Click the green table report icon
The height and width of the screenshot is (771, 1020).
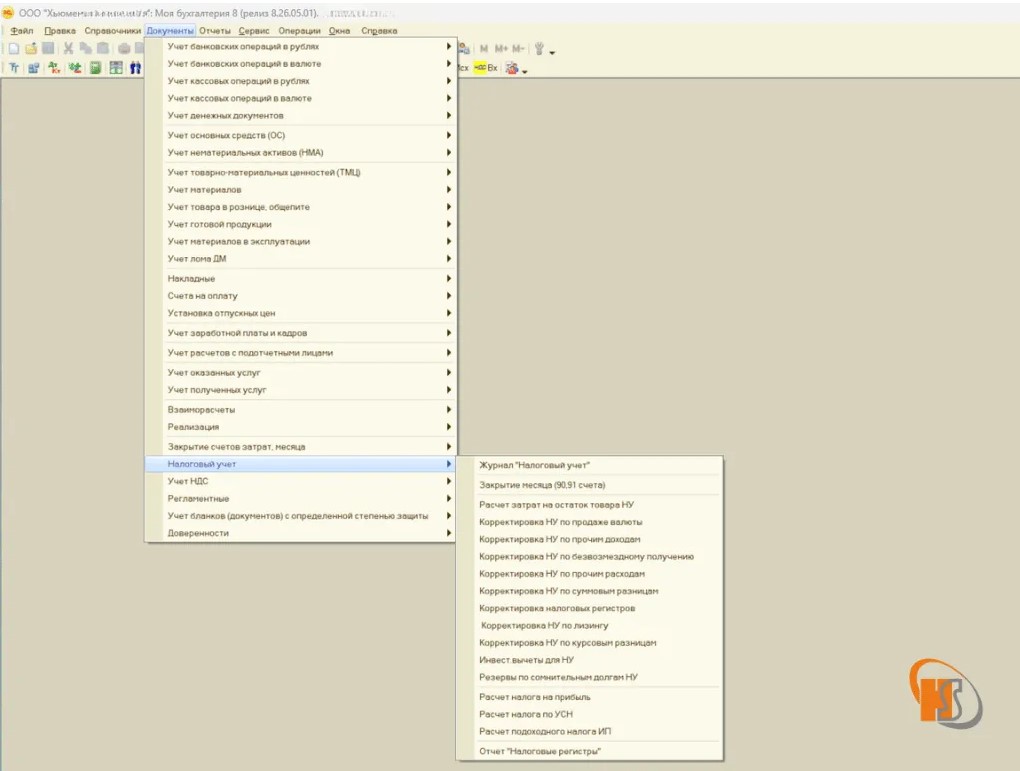[x=116, y=68]
